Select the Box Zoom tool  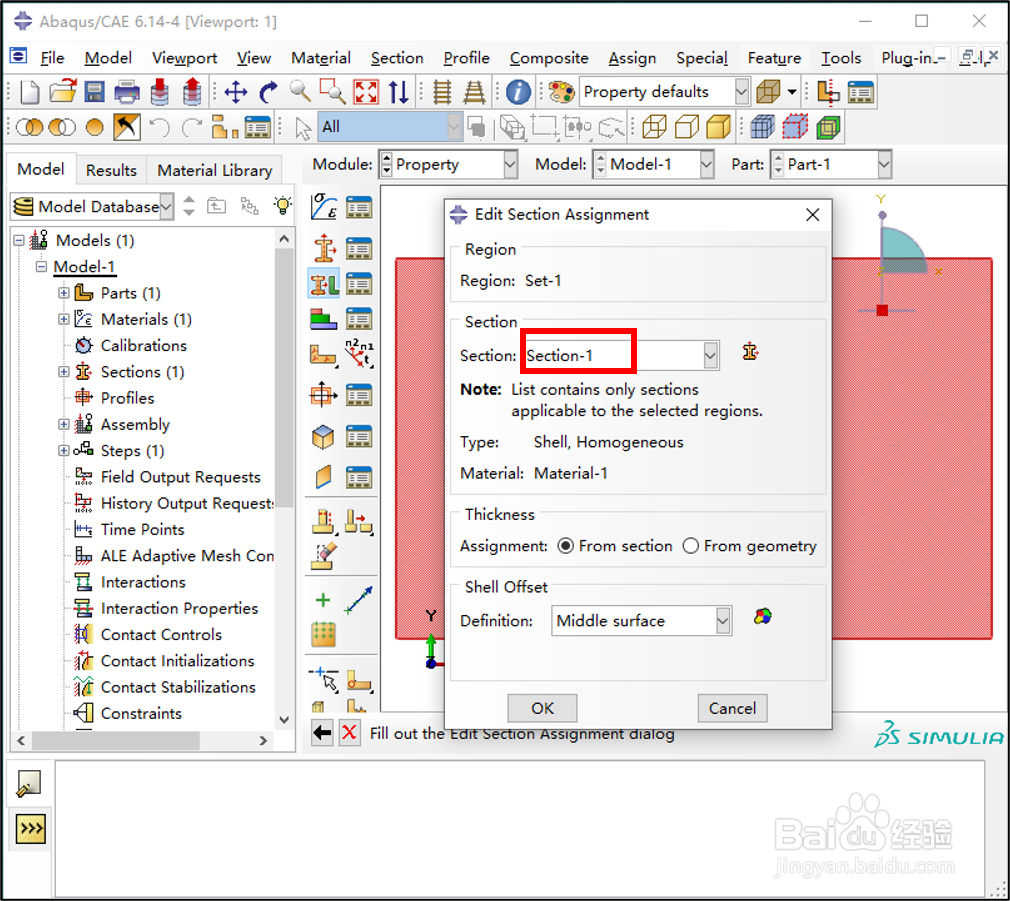(333, 91)
